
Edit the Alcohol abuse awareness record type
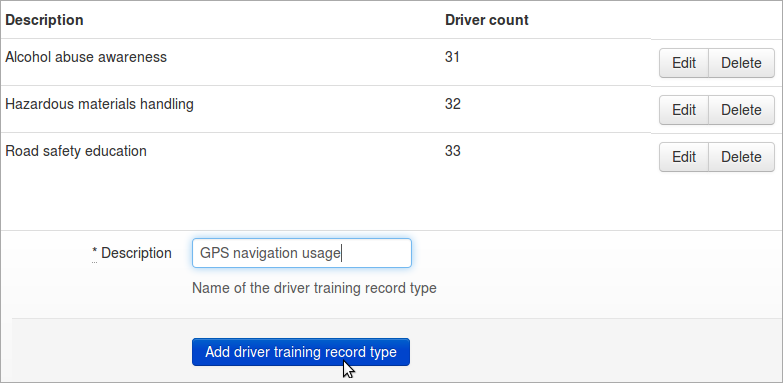pyautogui.click(x=684, y=63)
